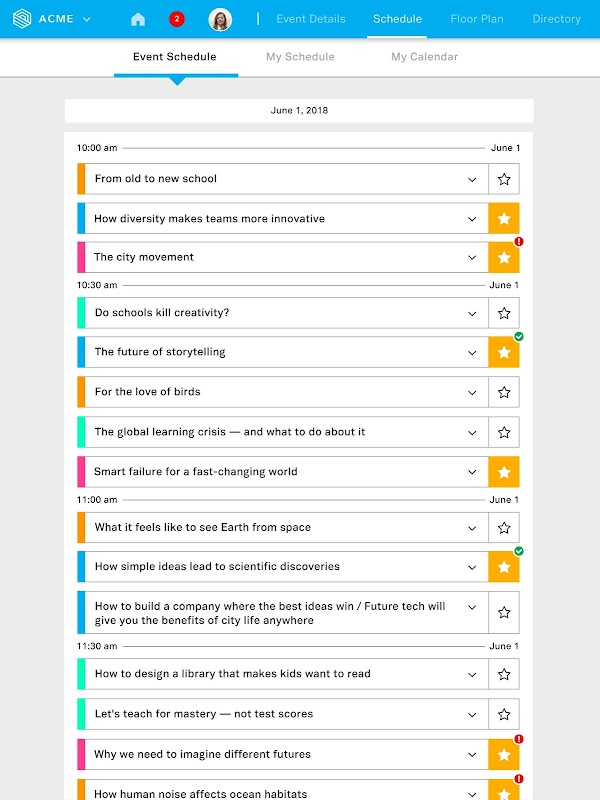
Task: Open the user profile avatar
Action: [x=220, y=19]
